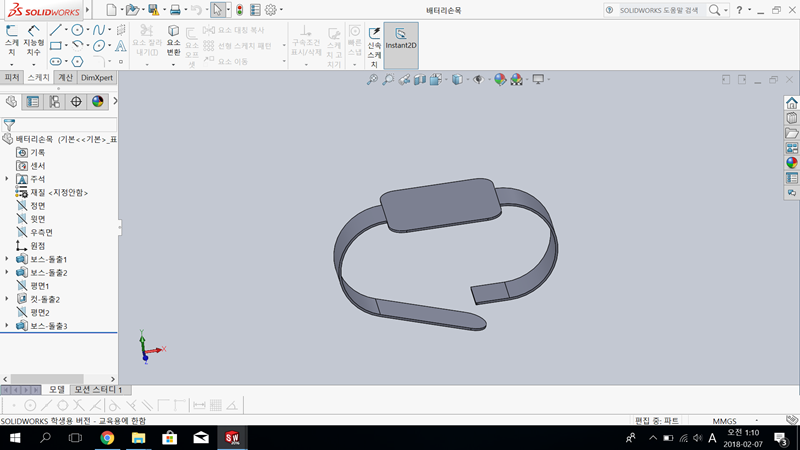Click the feature tree horizontal scrollbar

(x=47, y=379)
